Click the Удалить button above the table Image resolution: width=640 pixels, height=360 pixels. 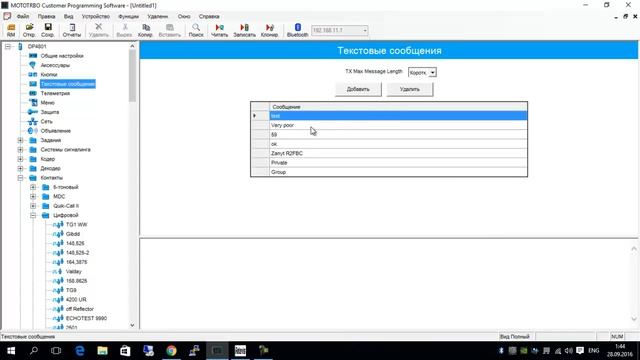tap(410, 89)
